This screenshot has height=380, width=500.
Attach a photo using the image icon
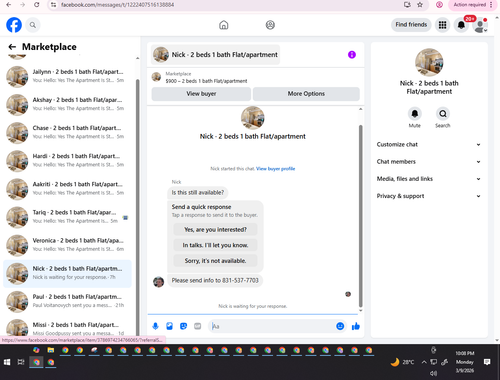tap(169, 326)
